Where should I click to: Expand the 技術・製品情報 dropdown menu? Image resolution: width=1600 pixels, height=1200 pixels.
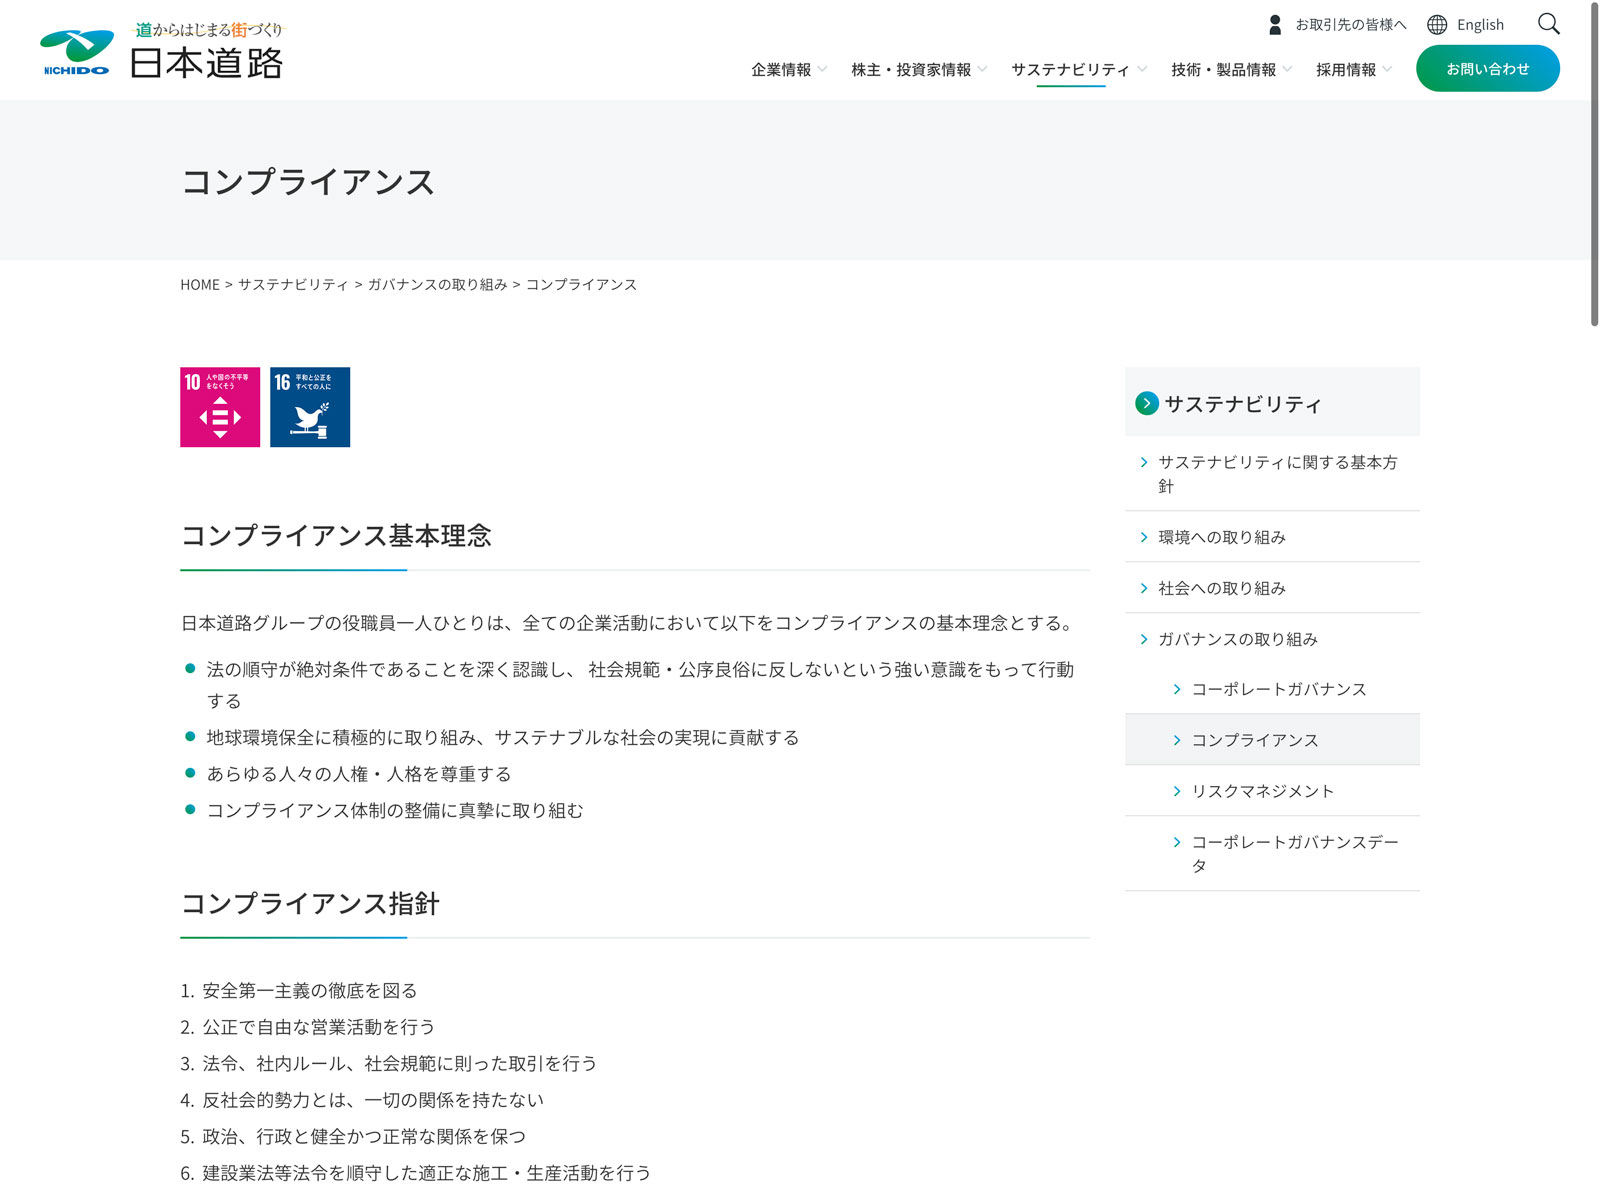1230,69
